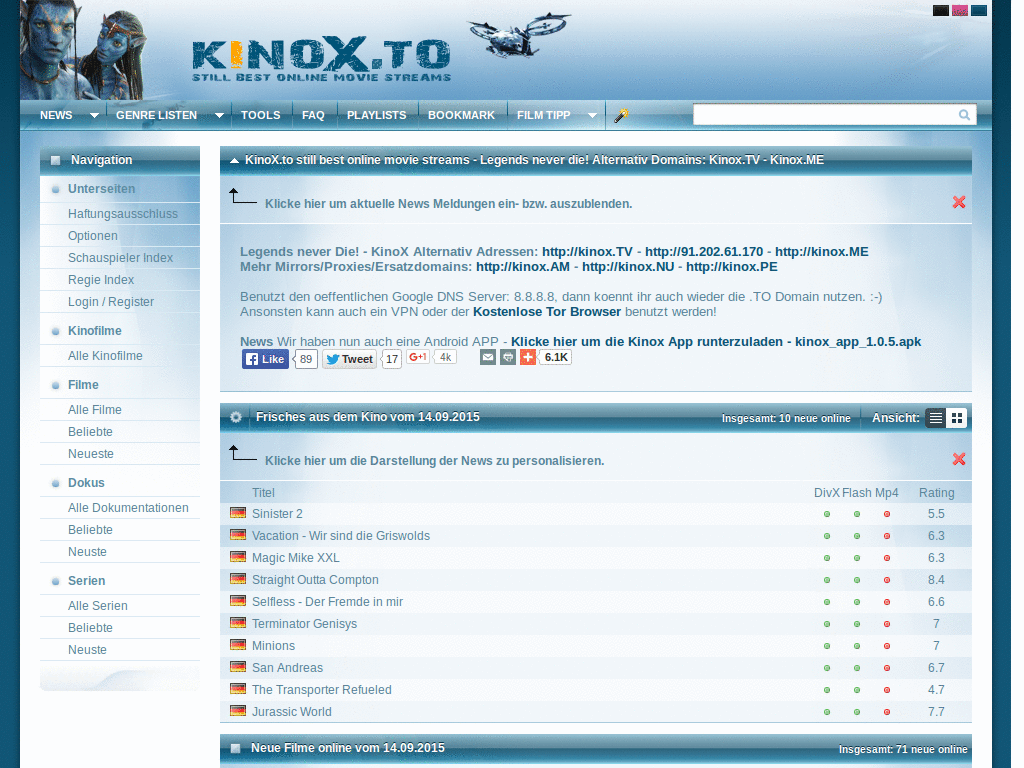1024x768 pixels.
Task: Open the movie The Transporter Refueled
Action: coord(322,690)
